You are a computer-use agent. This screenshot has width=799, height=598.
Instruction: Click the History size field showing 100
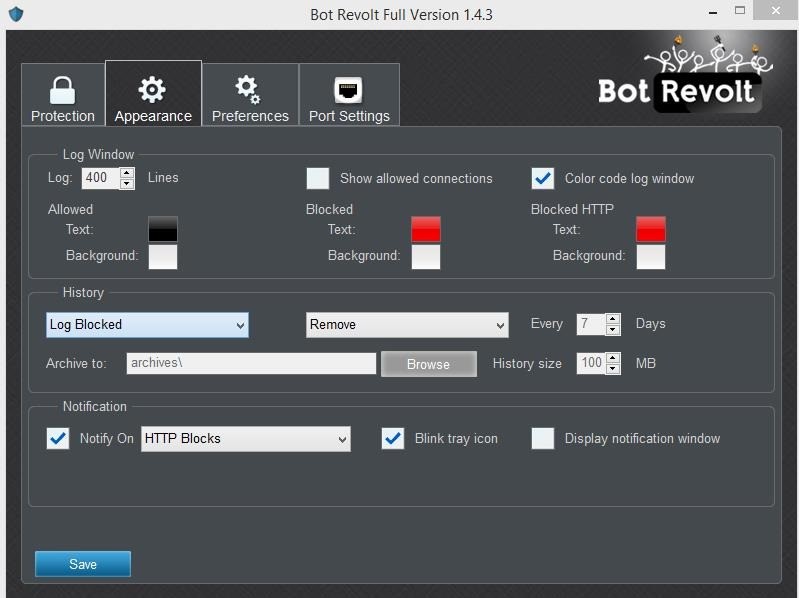(591, 363)
